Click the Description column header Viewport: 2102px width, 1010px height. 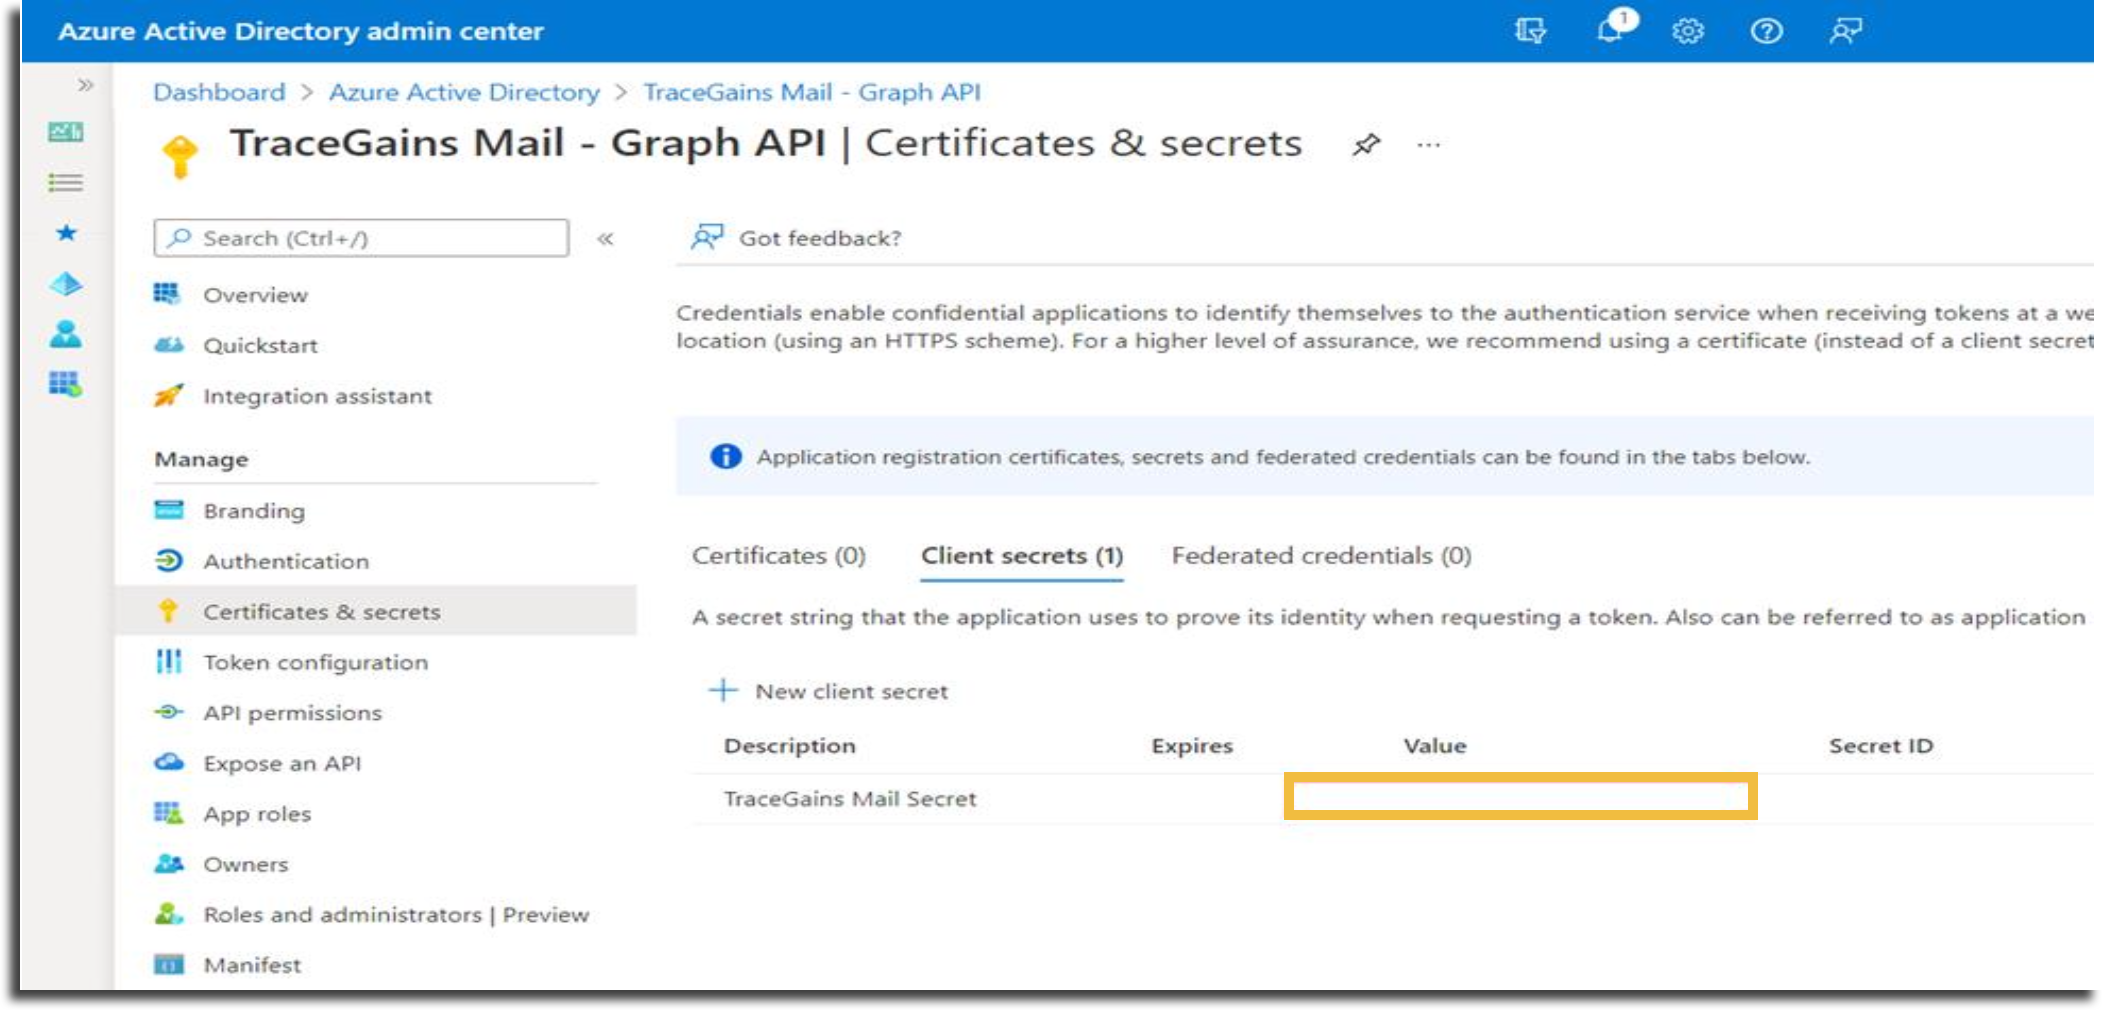(789, 746)
